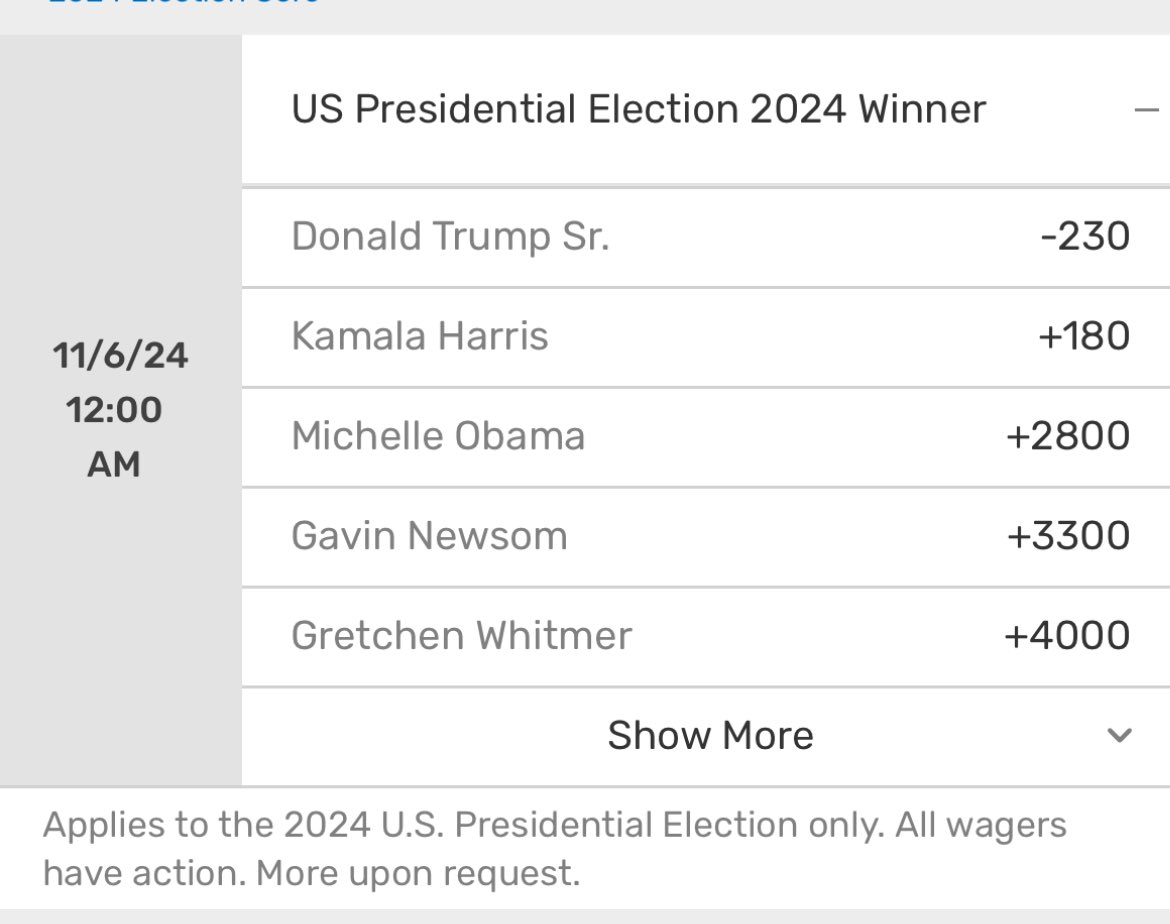
Task: Click the AM label under event time
Action: pos(114,464)
